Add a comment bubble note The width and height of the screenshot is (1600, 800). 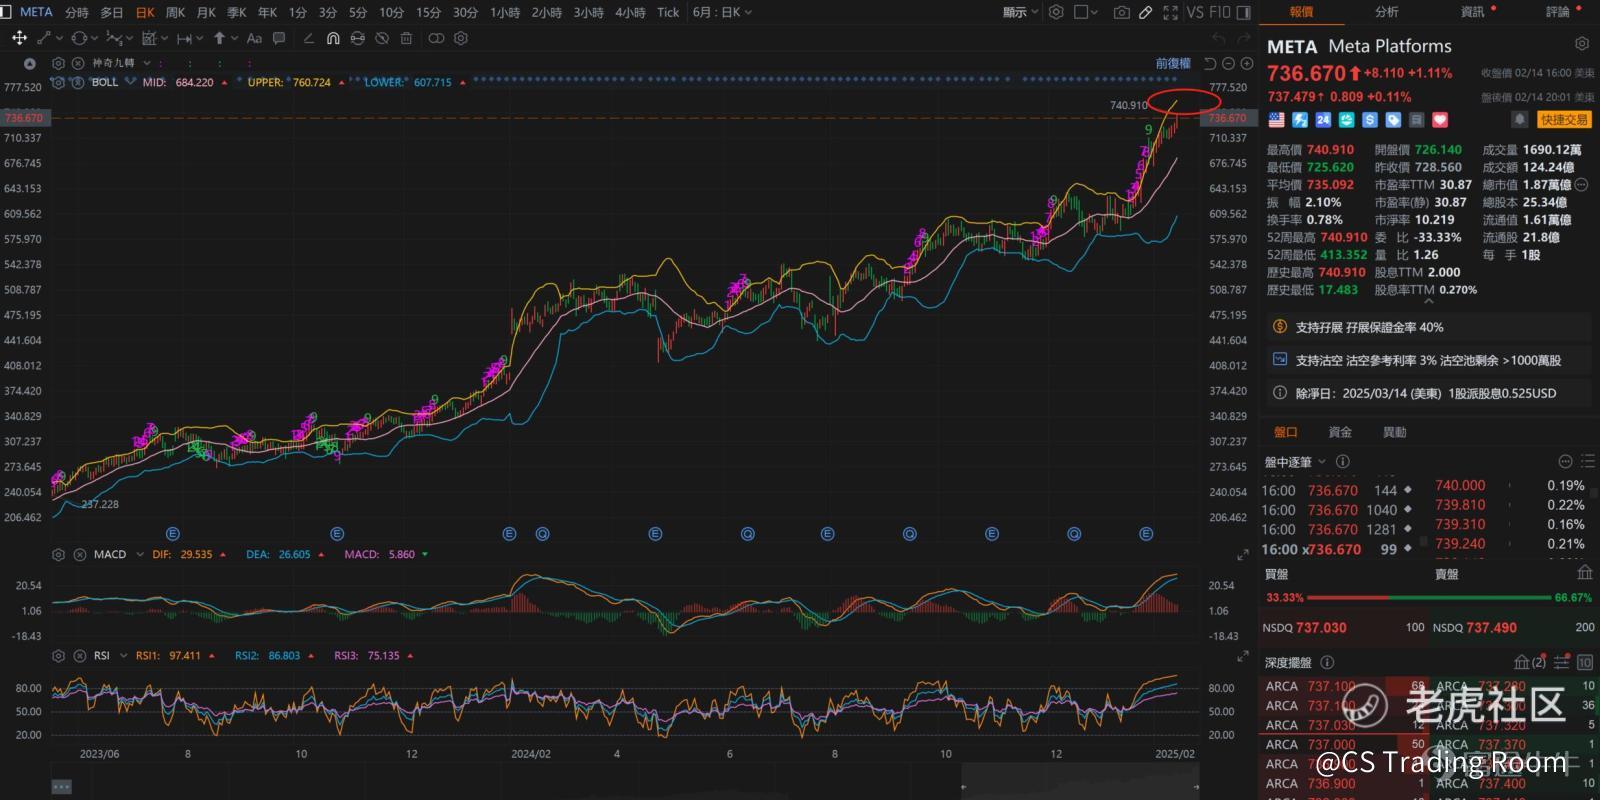pyautogui.click(x=279, y=38)
